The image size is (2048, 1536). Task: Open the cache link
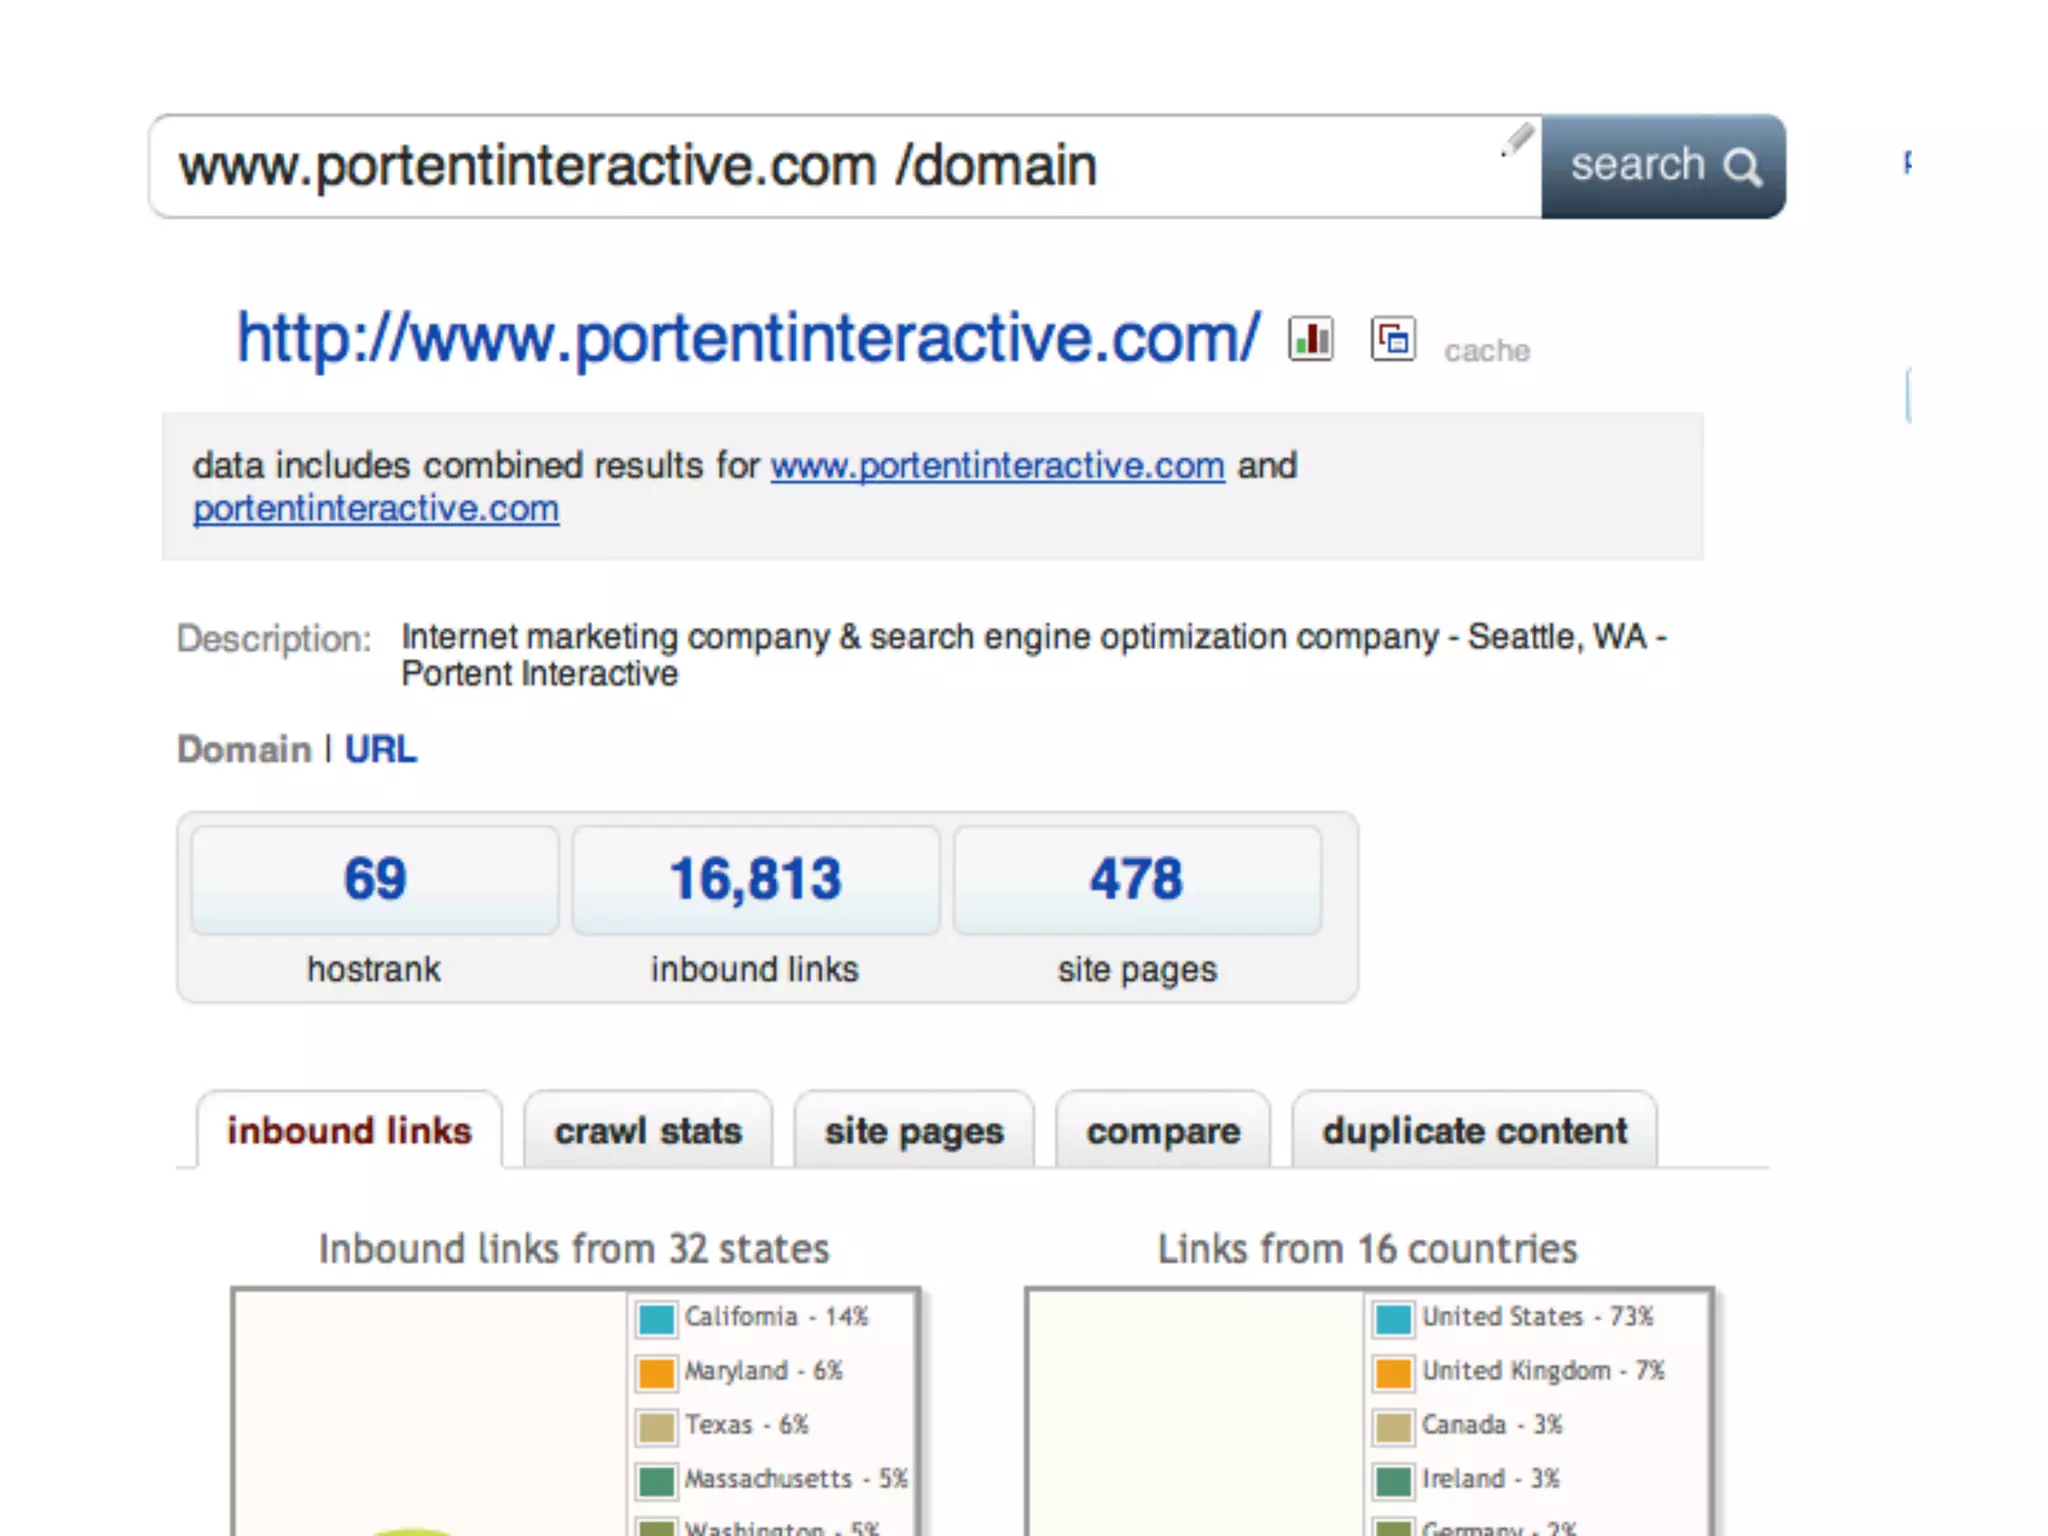[x=1486, y=351]
